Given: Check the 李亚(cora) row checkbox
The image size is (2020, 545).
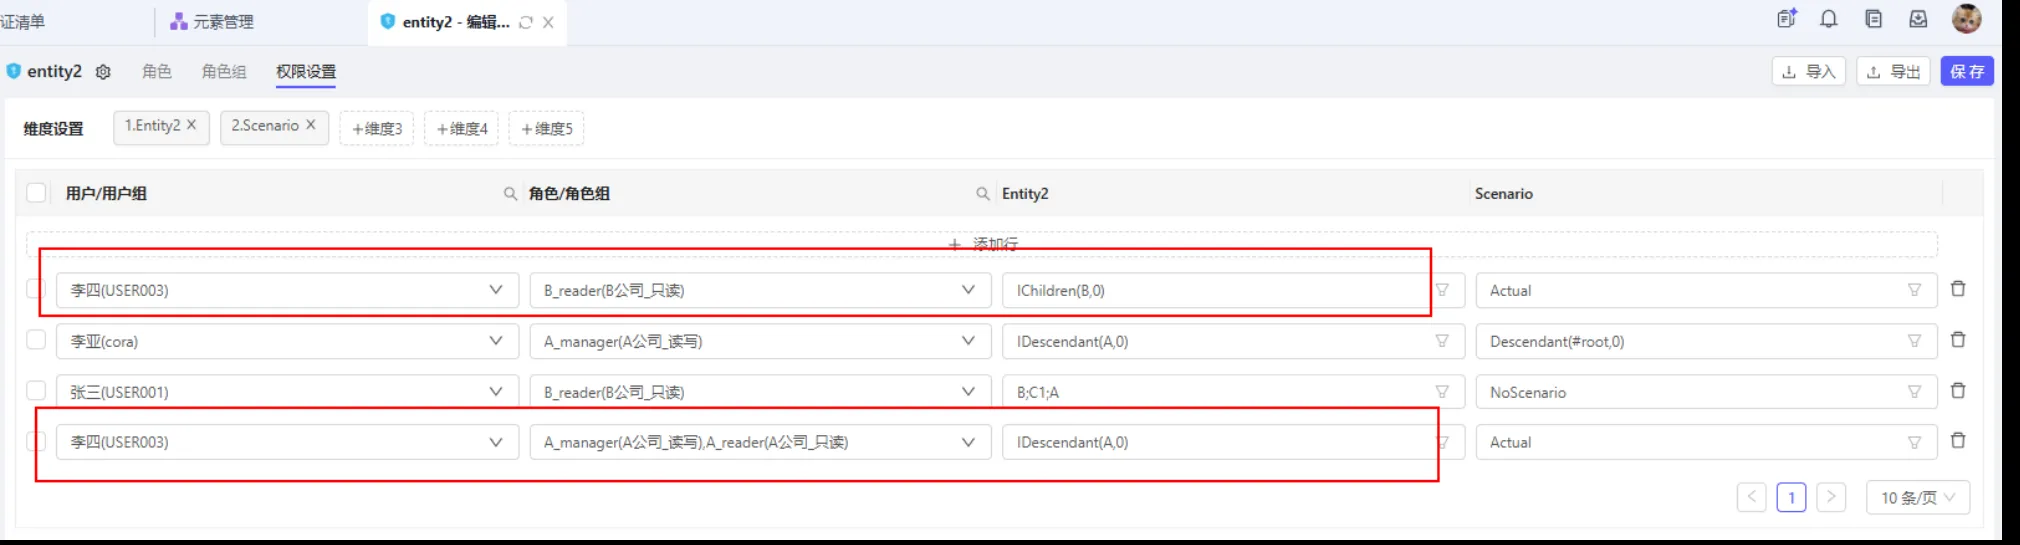Looking at the screenshot, I should pos(37,340).
